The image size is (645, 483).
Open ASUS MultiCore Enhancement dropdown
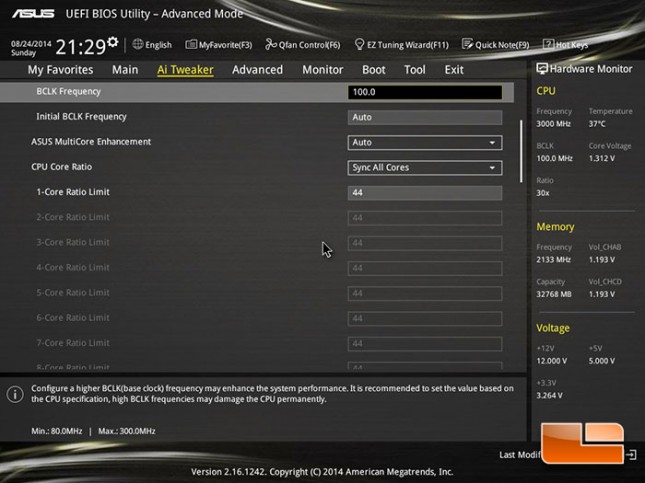[x=425, y=142]
